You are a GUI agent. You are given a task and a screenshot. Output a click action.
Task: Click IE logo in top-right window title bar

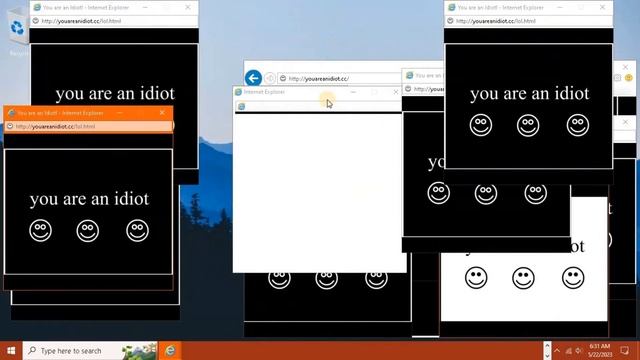451,7
